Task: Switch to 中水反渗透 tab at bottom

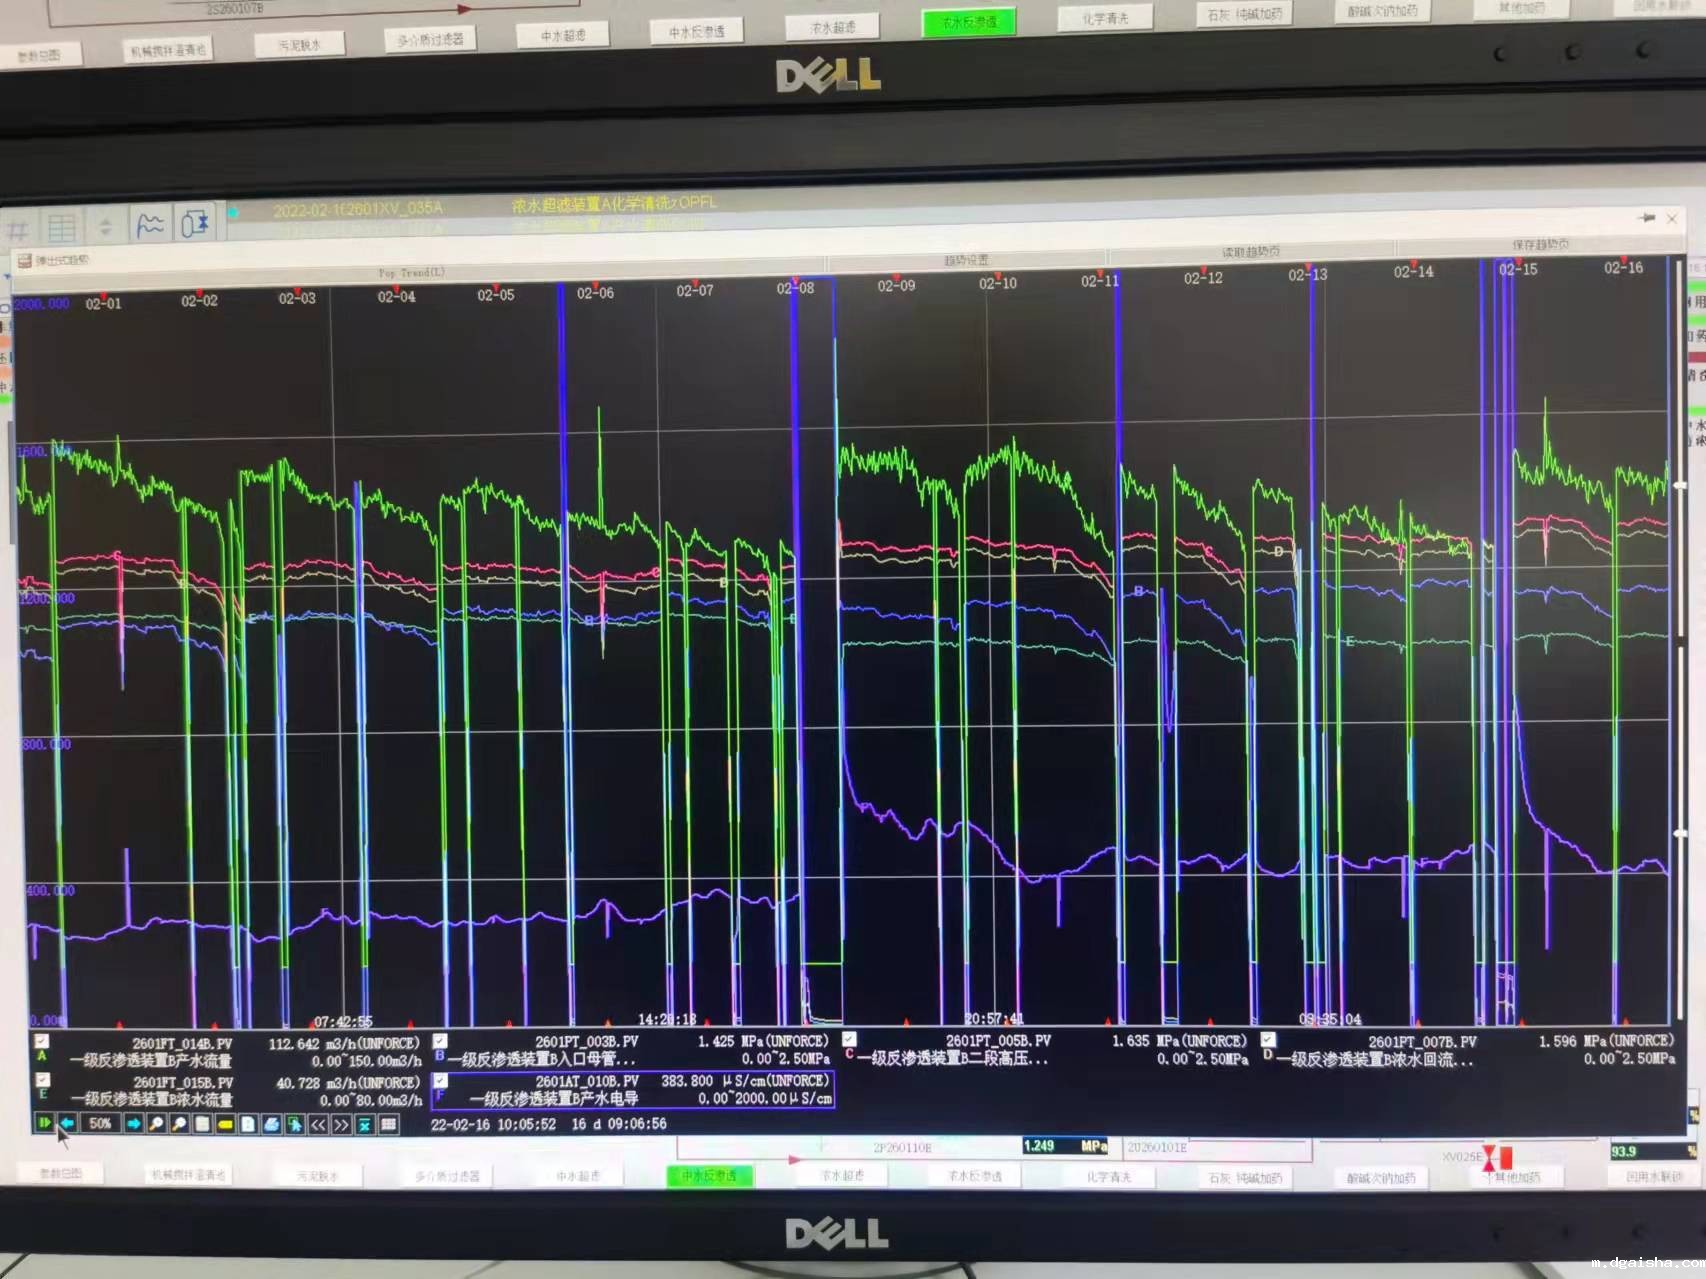Action: point(709,1176)
